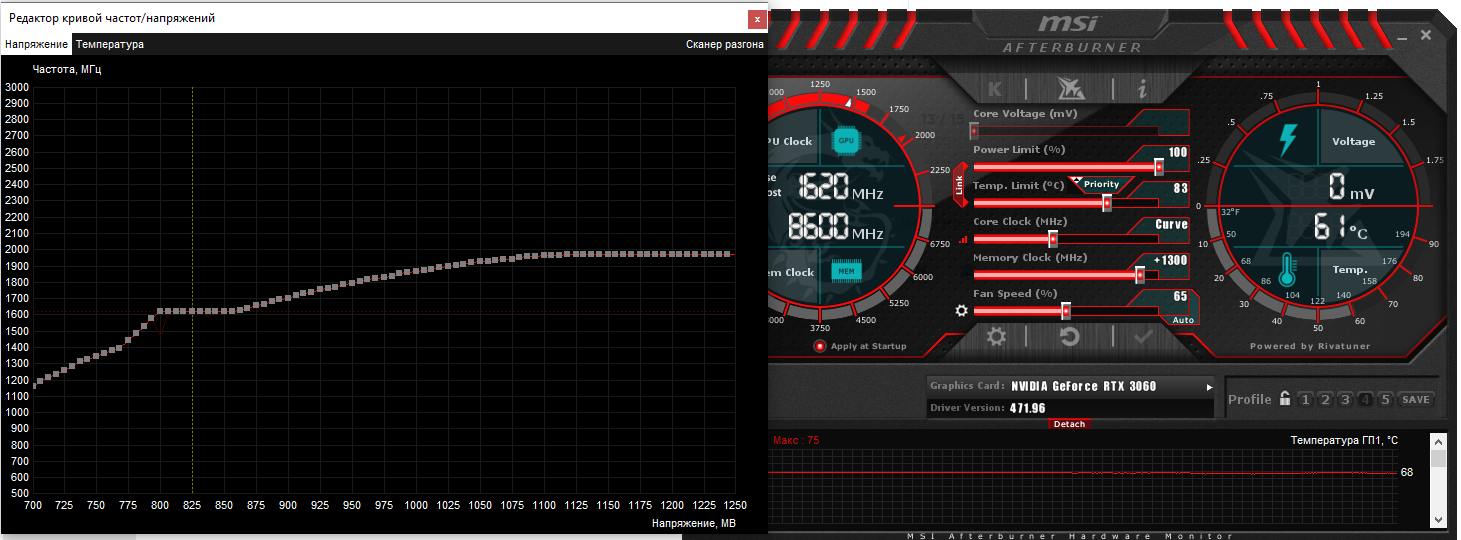Click the Temp. label in right gauge
The width and height of the screenshot is (1461, 540).
tap(1349, 270)
